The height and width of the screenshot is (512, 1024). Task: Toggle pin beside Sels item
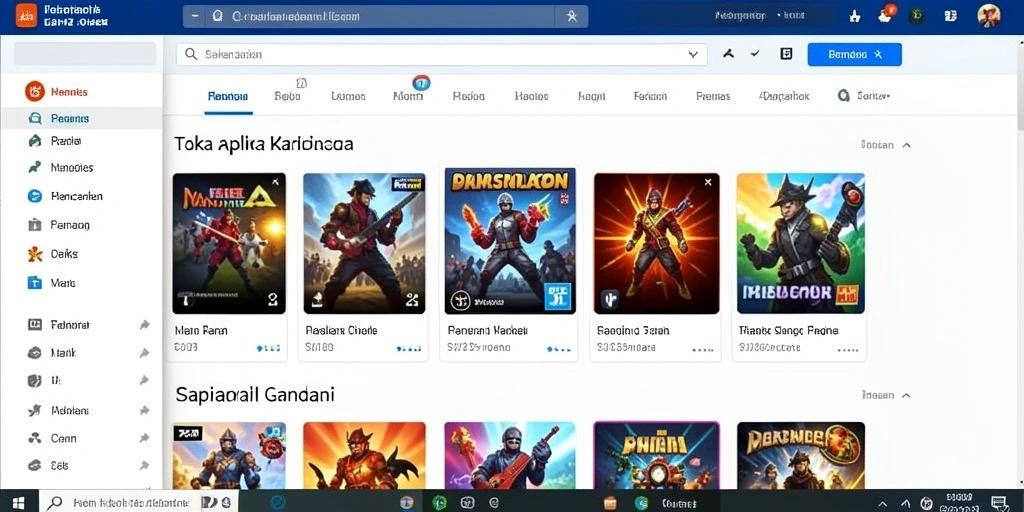144,466
